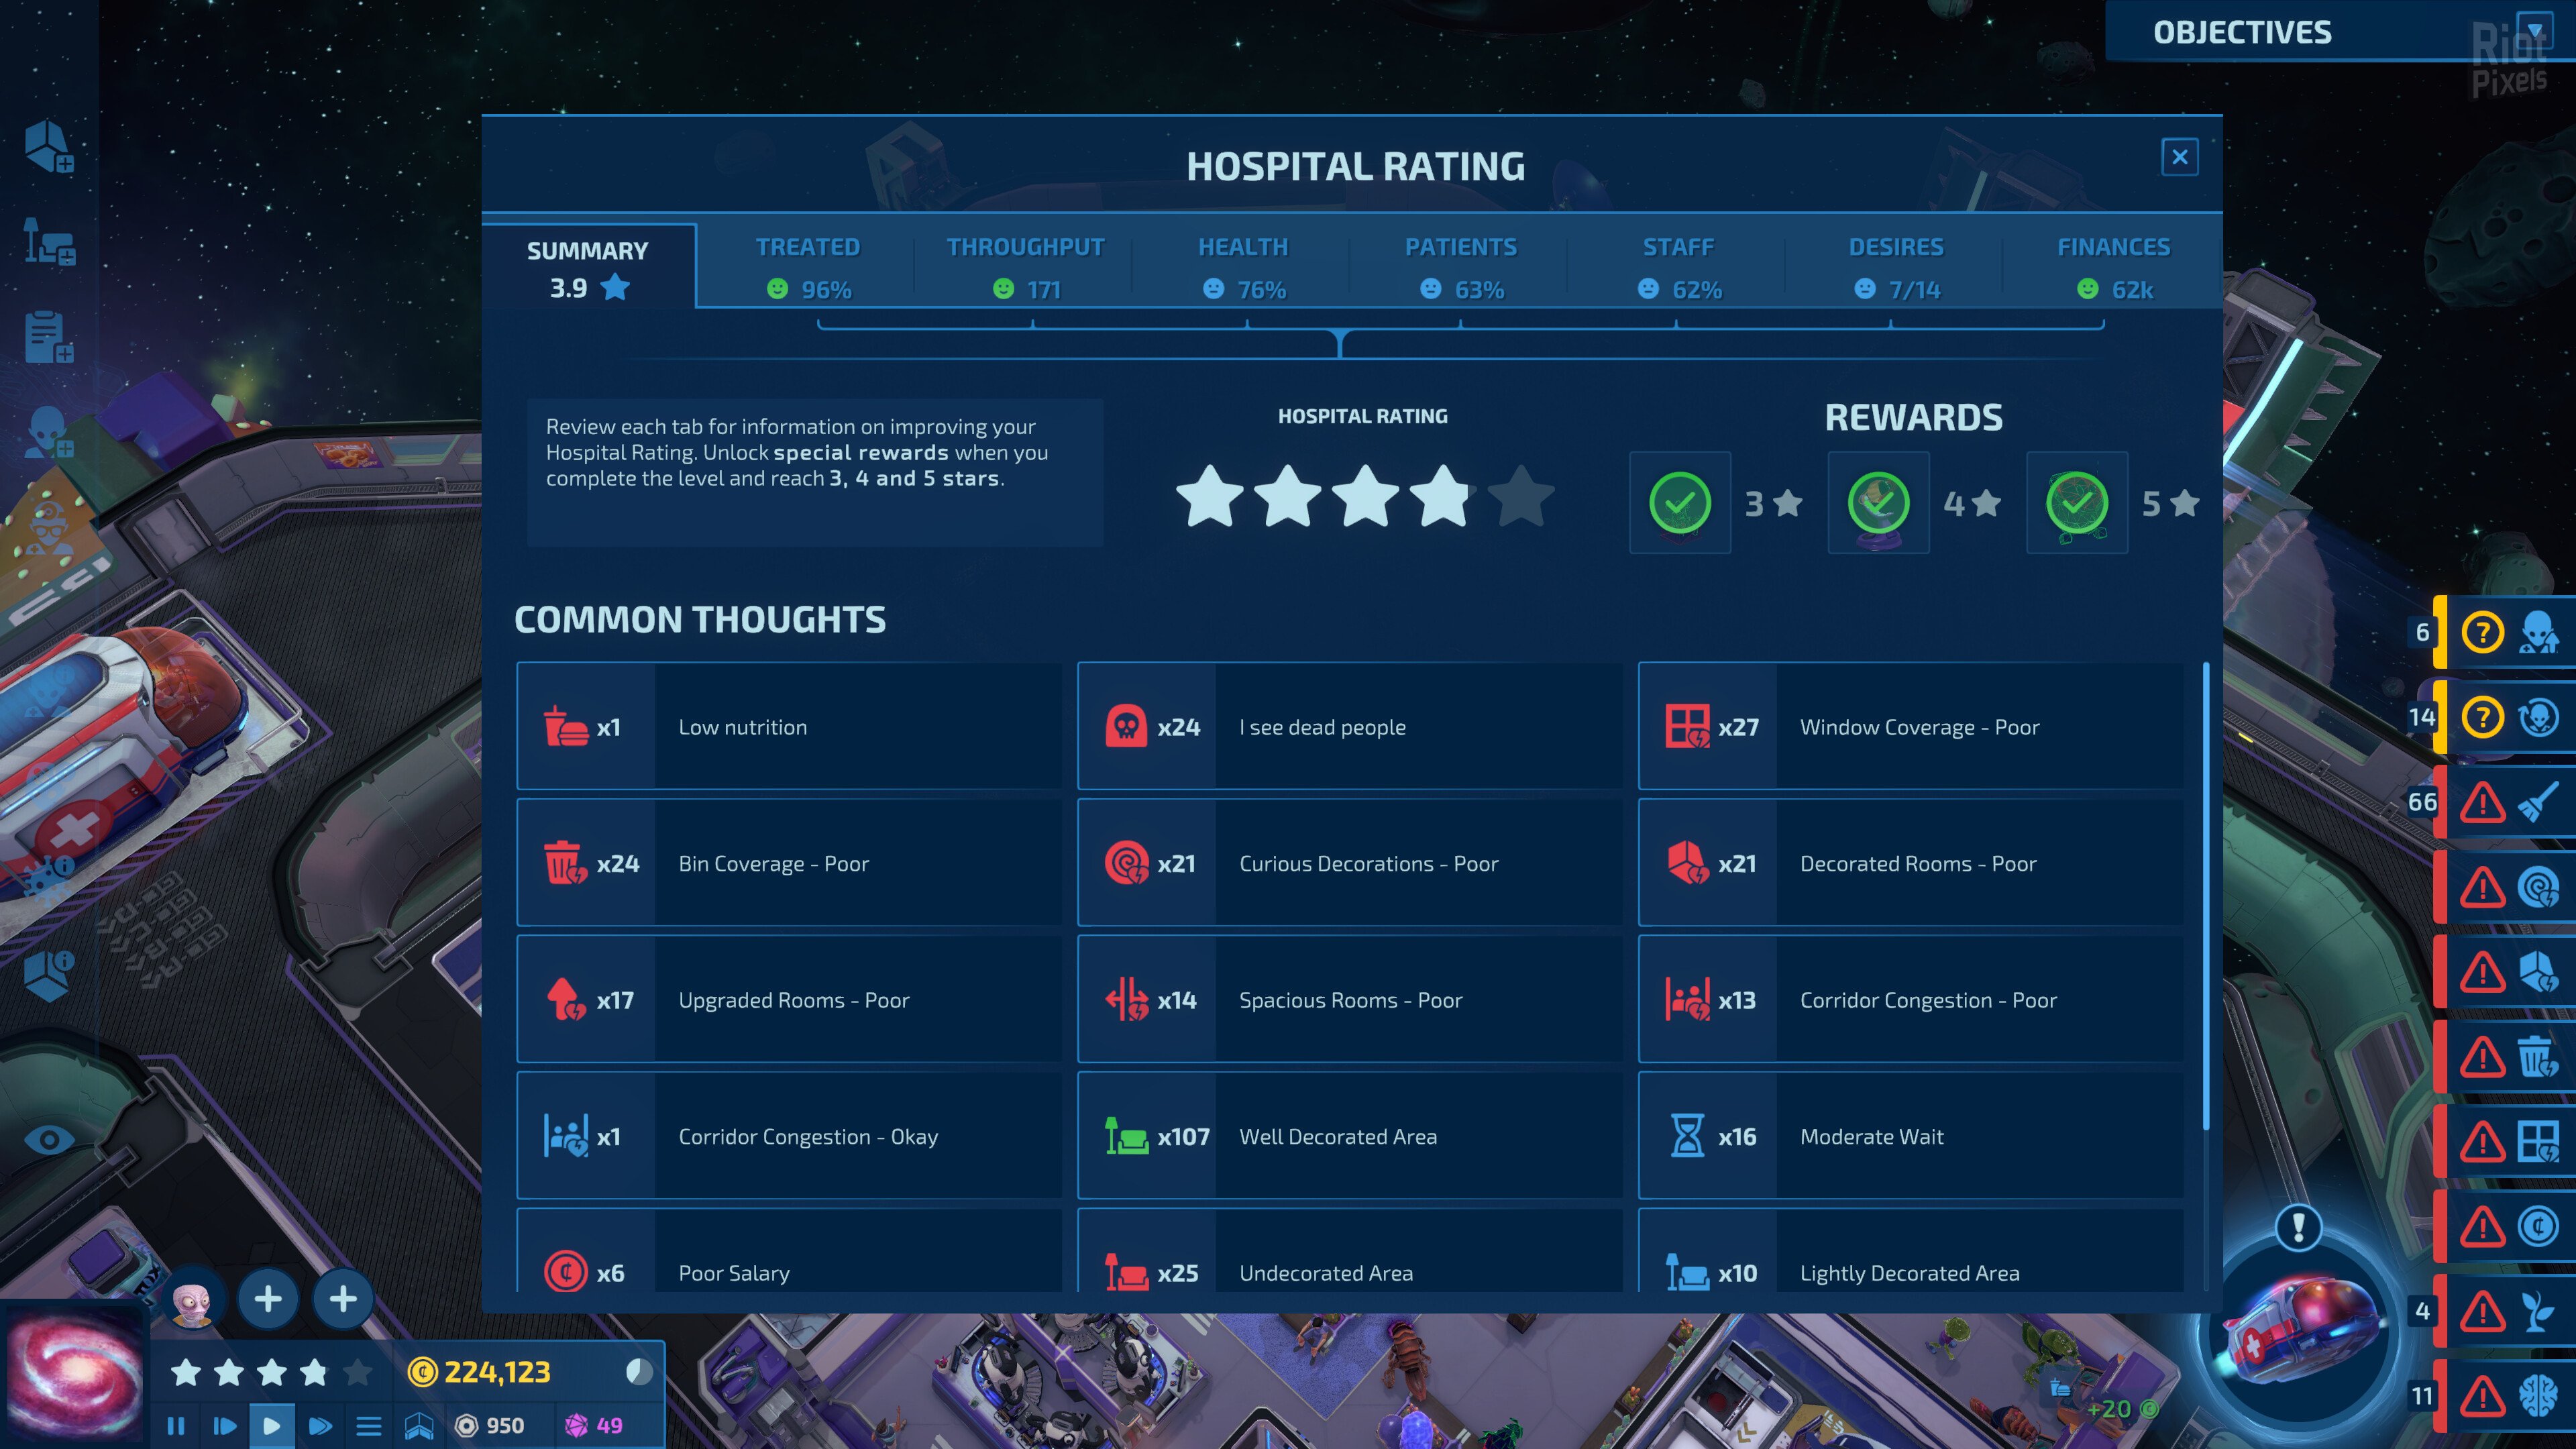
Task: Open the job assignments clipboard icon
Action: [50, 337]
